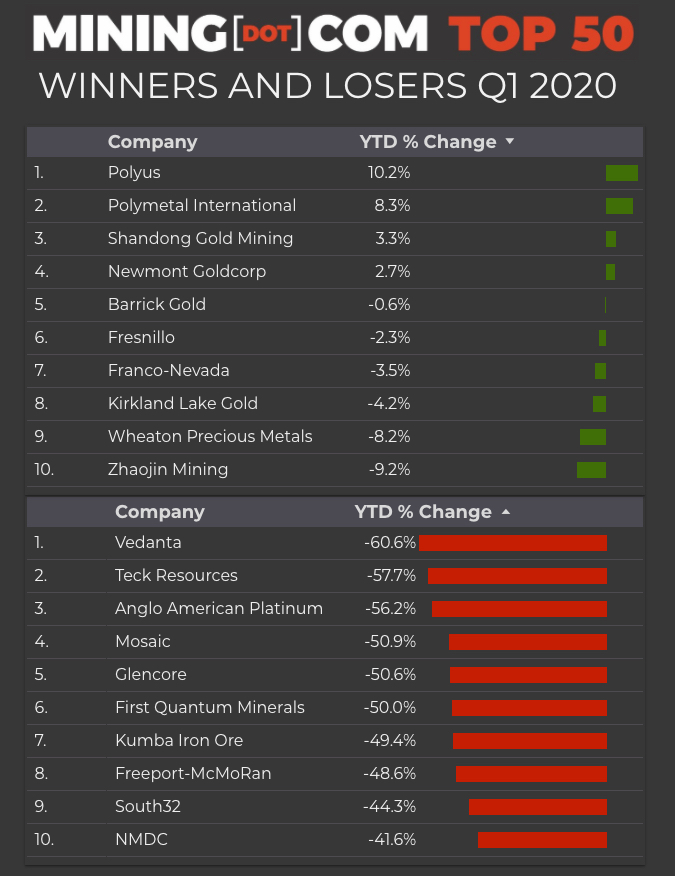Click the winners table Company column header
Image resolution: width=675 pixels, height=876 pixels.
pyautogui.click(x=152, y=142)
